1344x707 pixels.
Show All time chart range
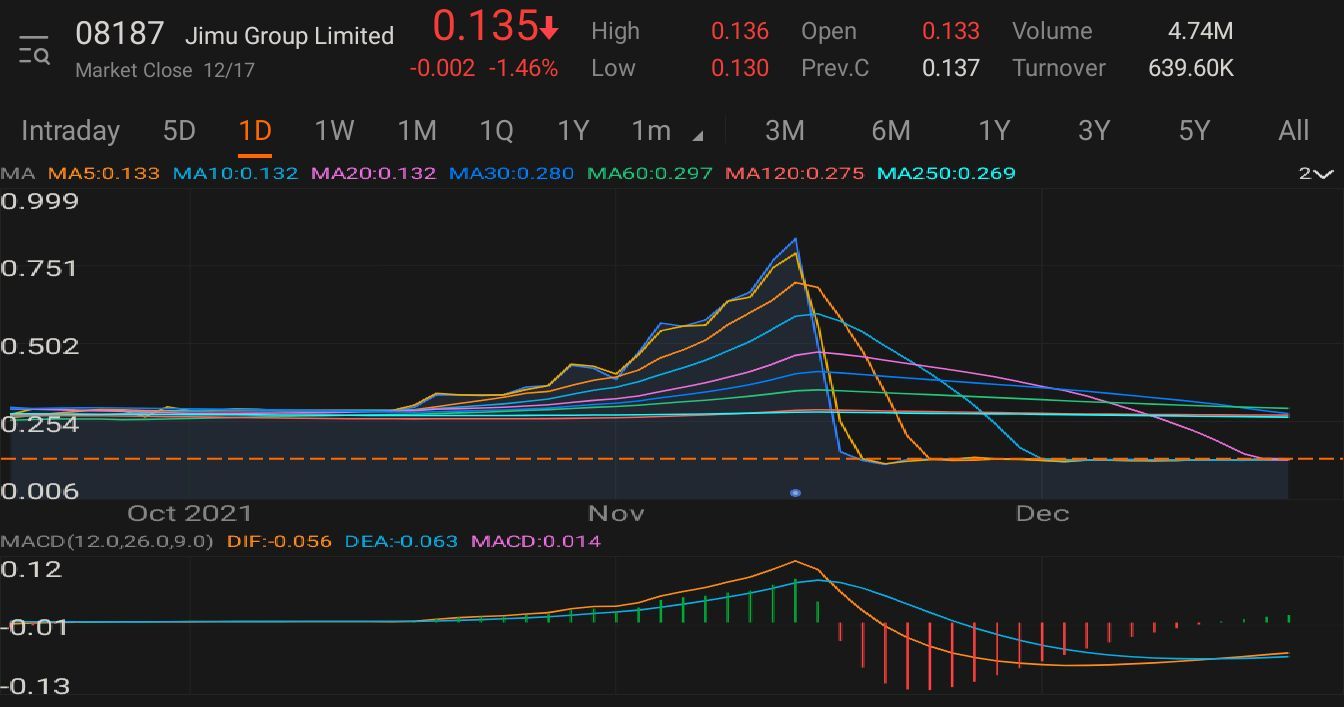tap(1293, 131)
